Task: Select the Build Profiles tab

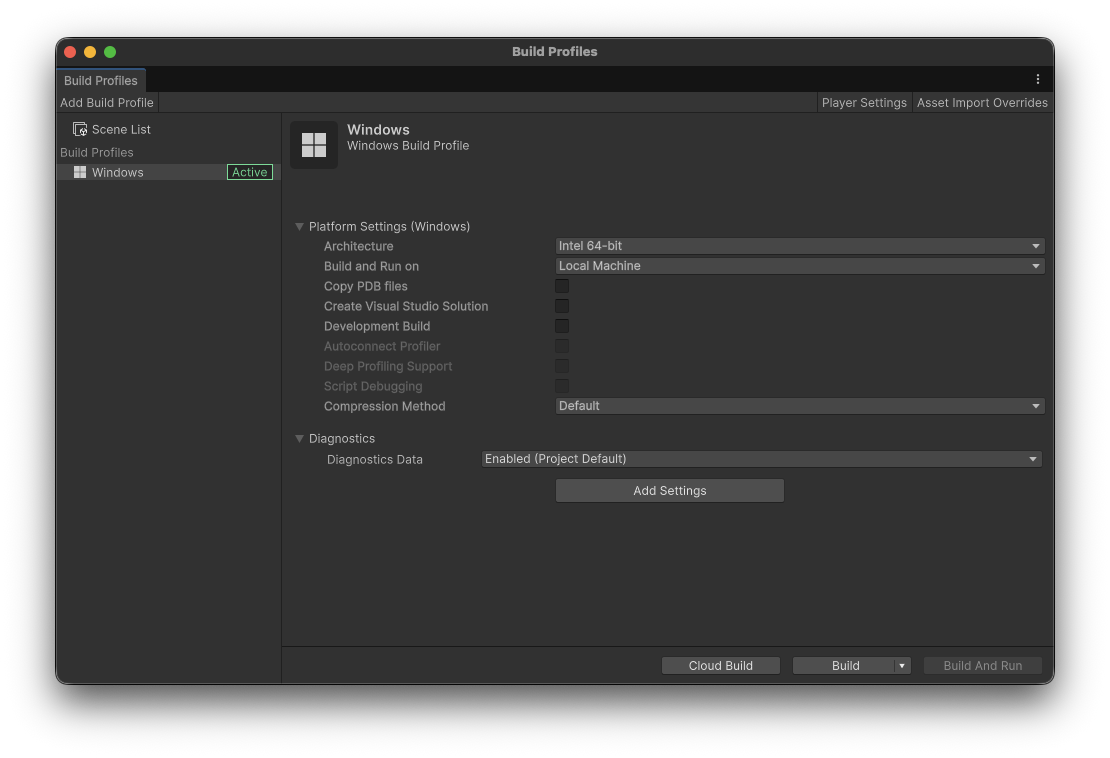Action: (101, 80)
